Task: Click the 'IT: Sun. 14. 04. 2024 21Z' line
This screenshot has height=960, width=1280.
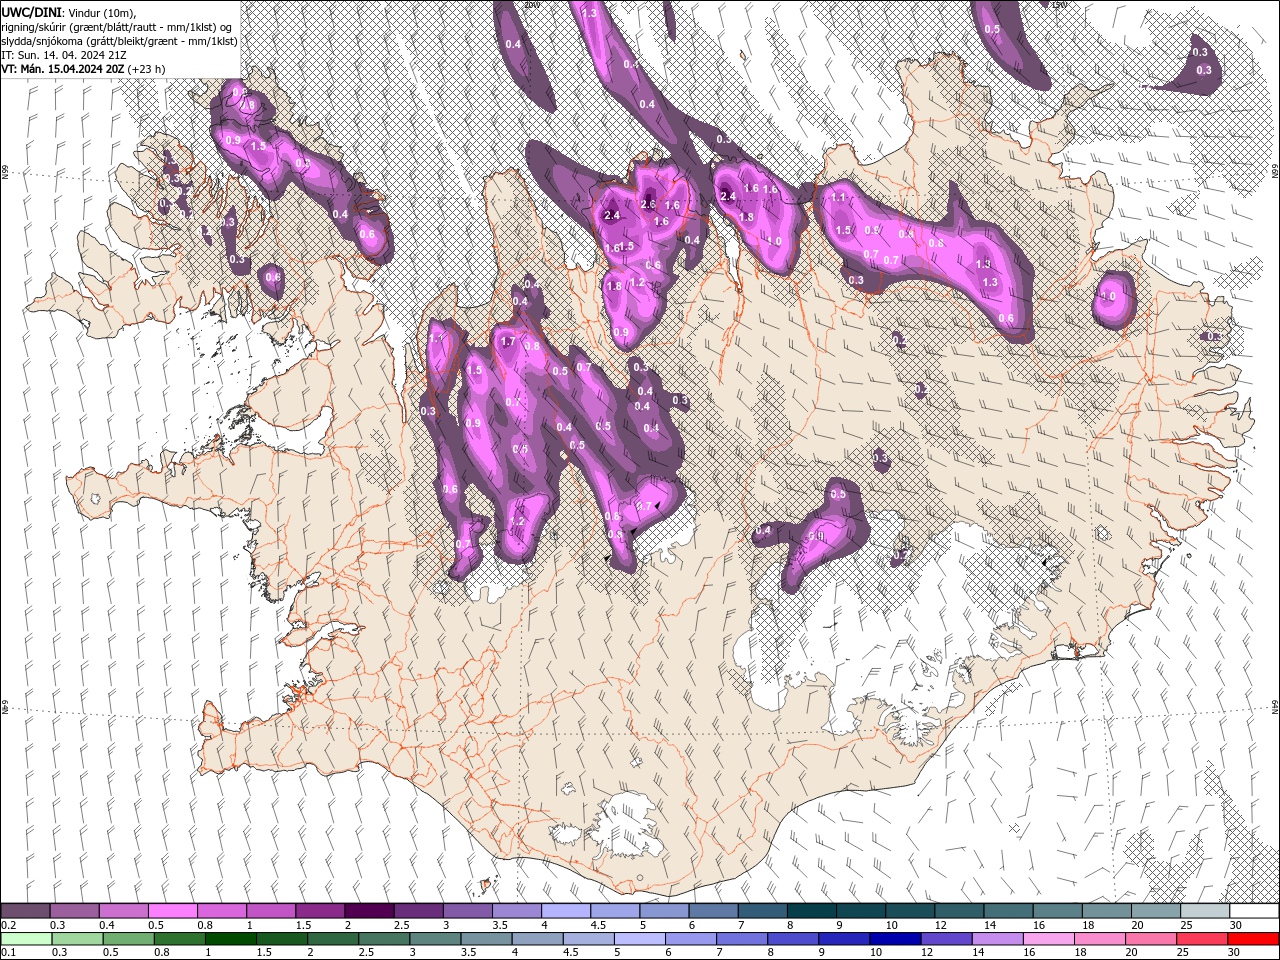Action: click(x=62, y=55)
